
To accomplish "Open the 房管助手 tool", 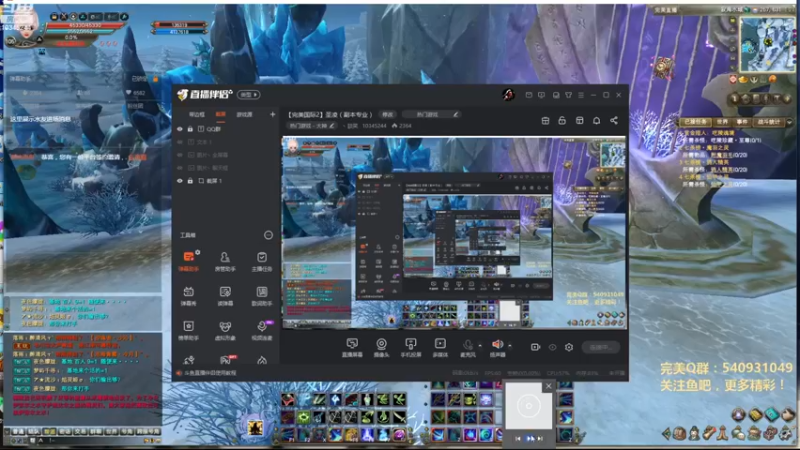I will 225,261.
